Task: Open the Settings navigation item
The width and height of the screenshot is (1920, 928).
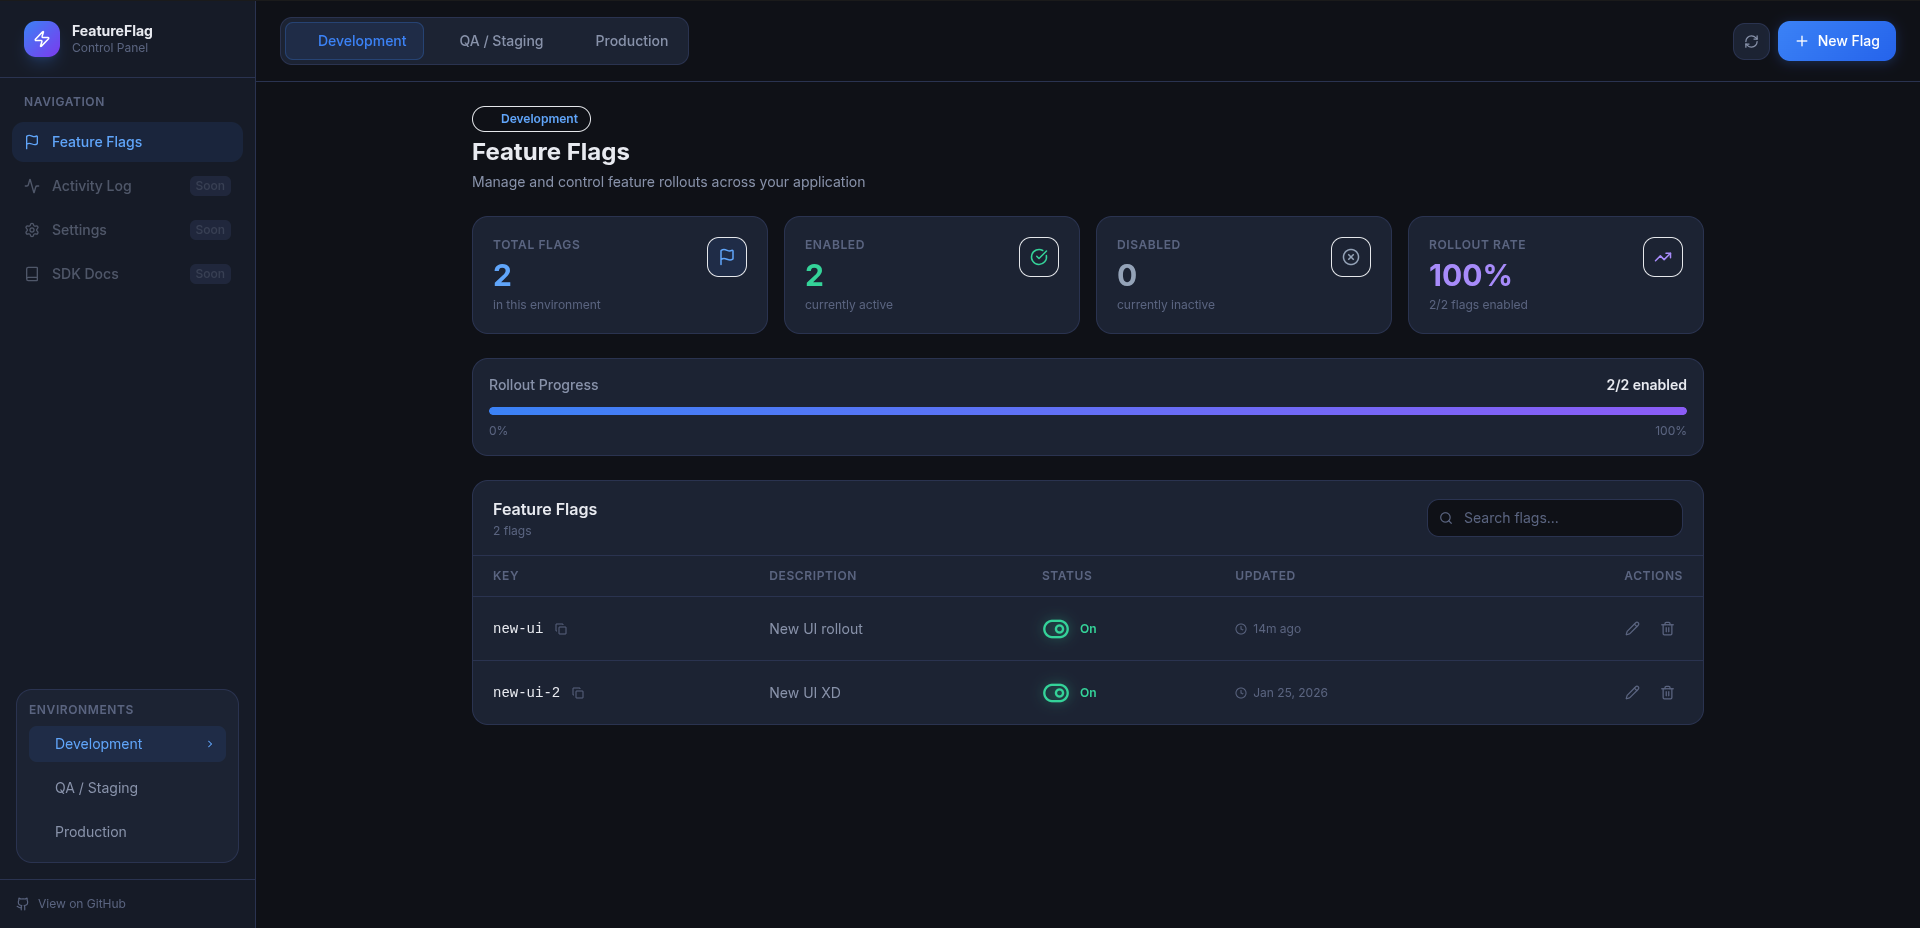Action: (x=127, y=230)
